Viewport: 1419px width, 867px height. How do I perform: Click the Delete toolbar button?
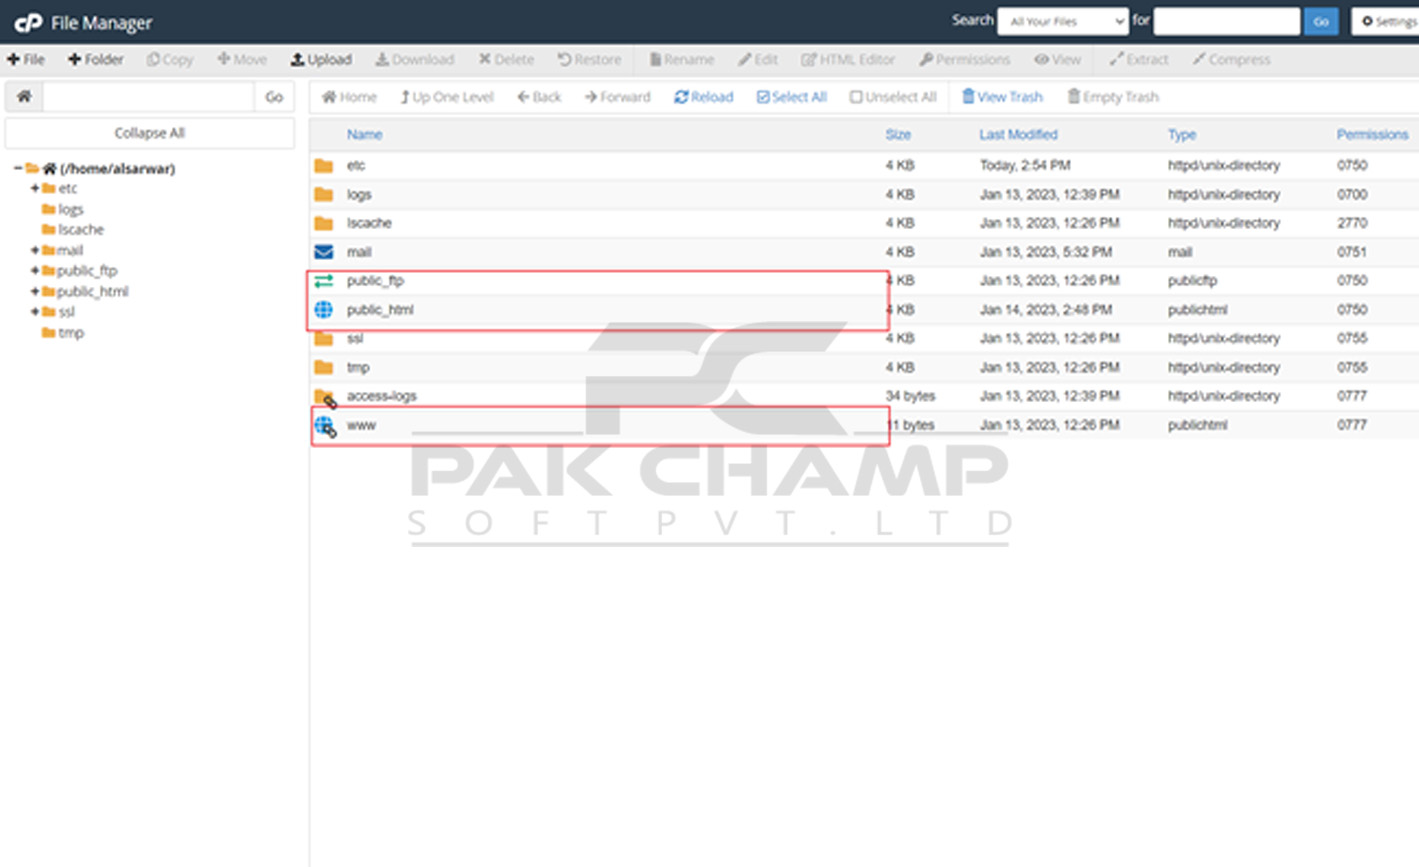click(x=506, y=60)
